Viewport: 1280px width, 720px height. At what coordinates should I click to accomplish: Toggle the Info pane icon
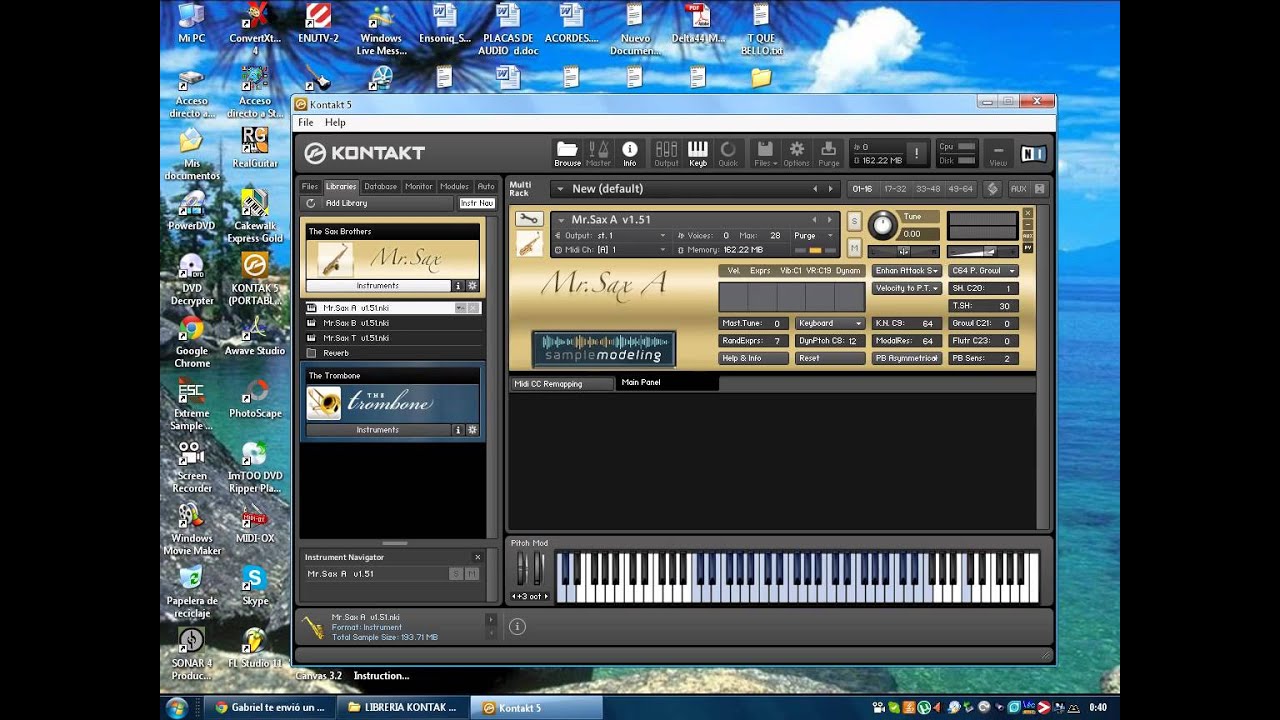(x=630, y=153)
